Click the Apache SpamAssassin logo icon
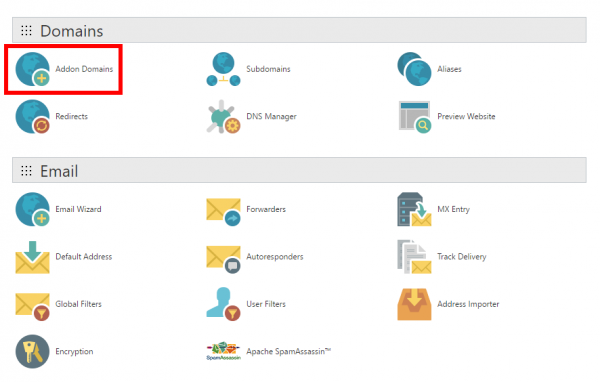The image size is (600, 382). coord(223,351)
